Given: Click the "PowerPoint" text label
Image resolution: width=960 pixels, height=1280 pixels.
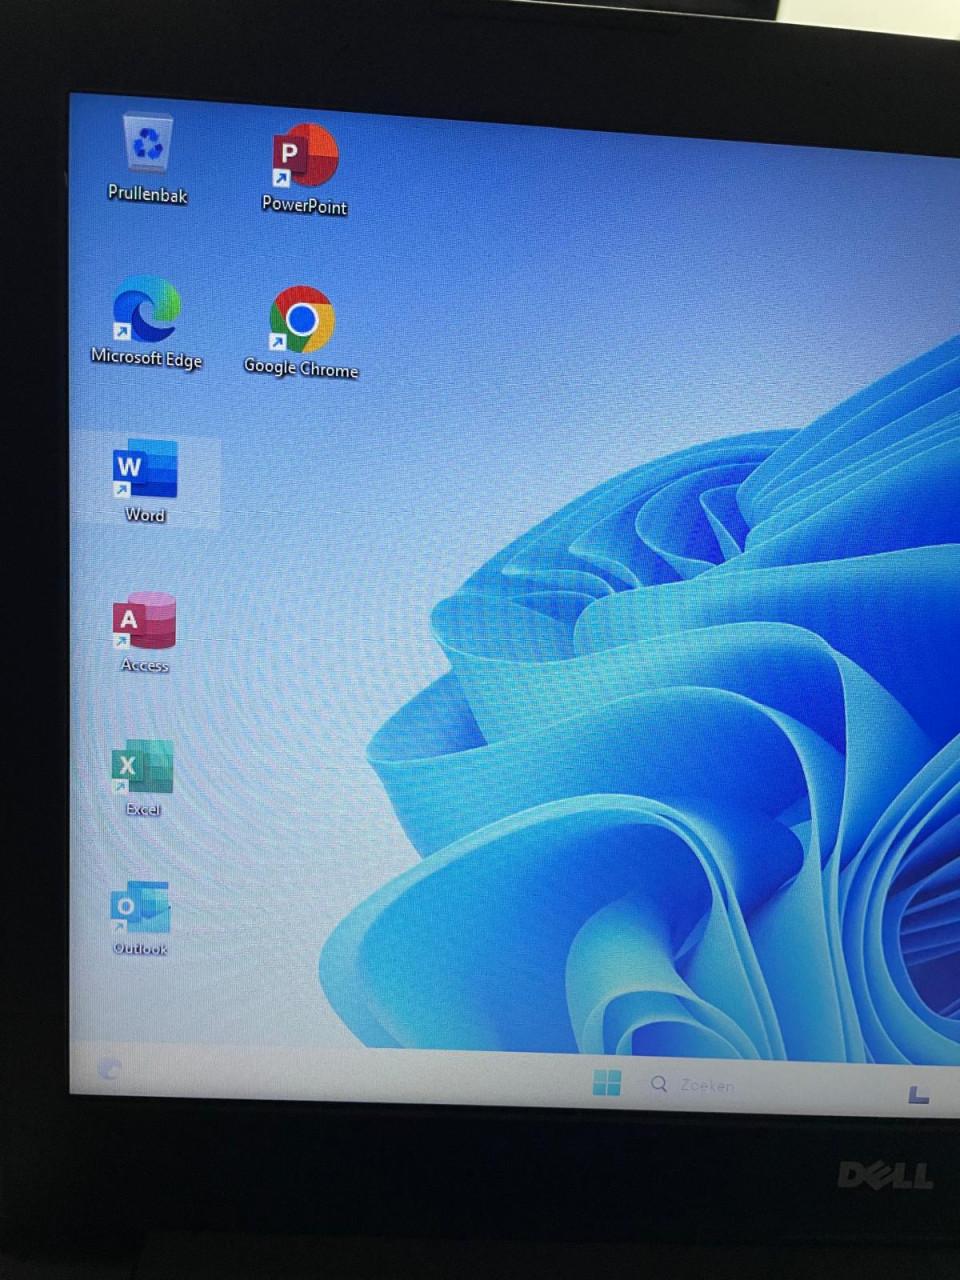Looking at the screenshot, I should pos(304,206).
